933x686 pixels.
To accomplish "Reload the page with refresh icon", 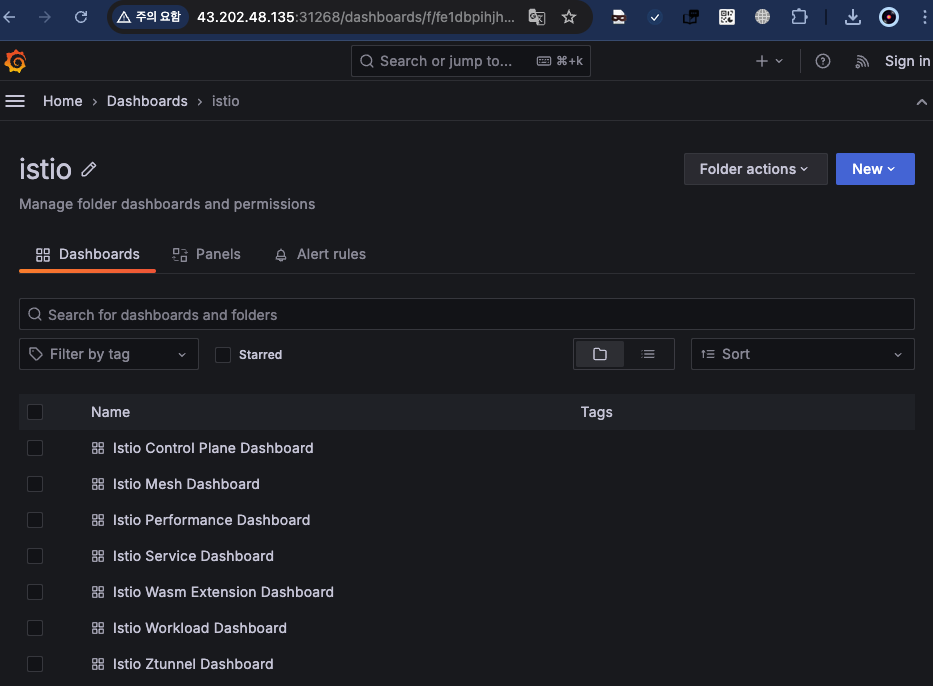I will pyautogui.click(x=81, y=17).
